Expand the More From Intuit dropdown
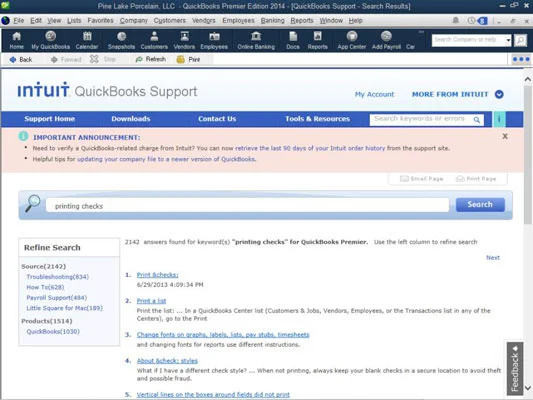 [x=499, y=94]
